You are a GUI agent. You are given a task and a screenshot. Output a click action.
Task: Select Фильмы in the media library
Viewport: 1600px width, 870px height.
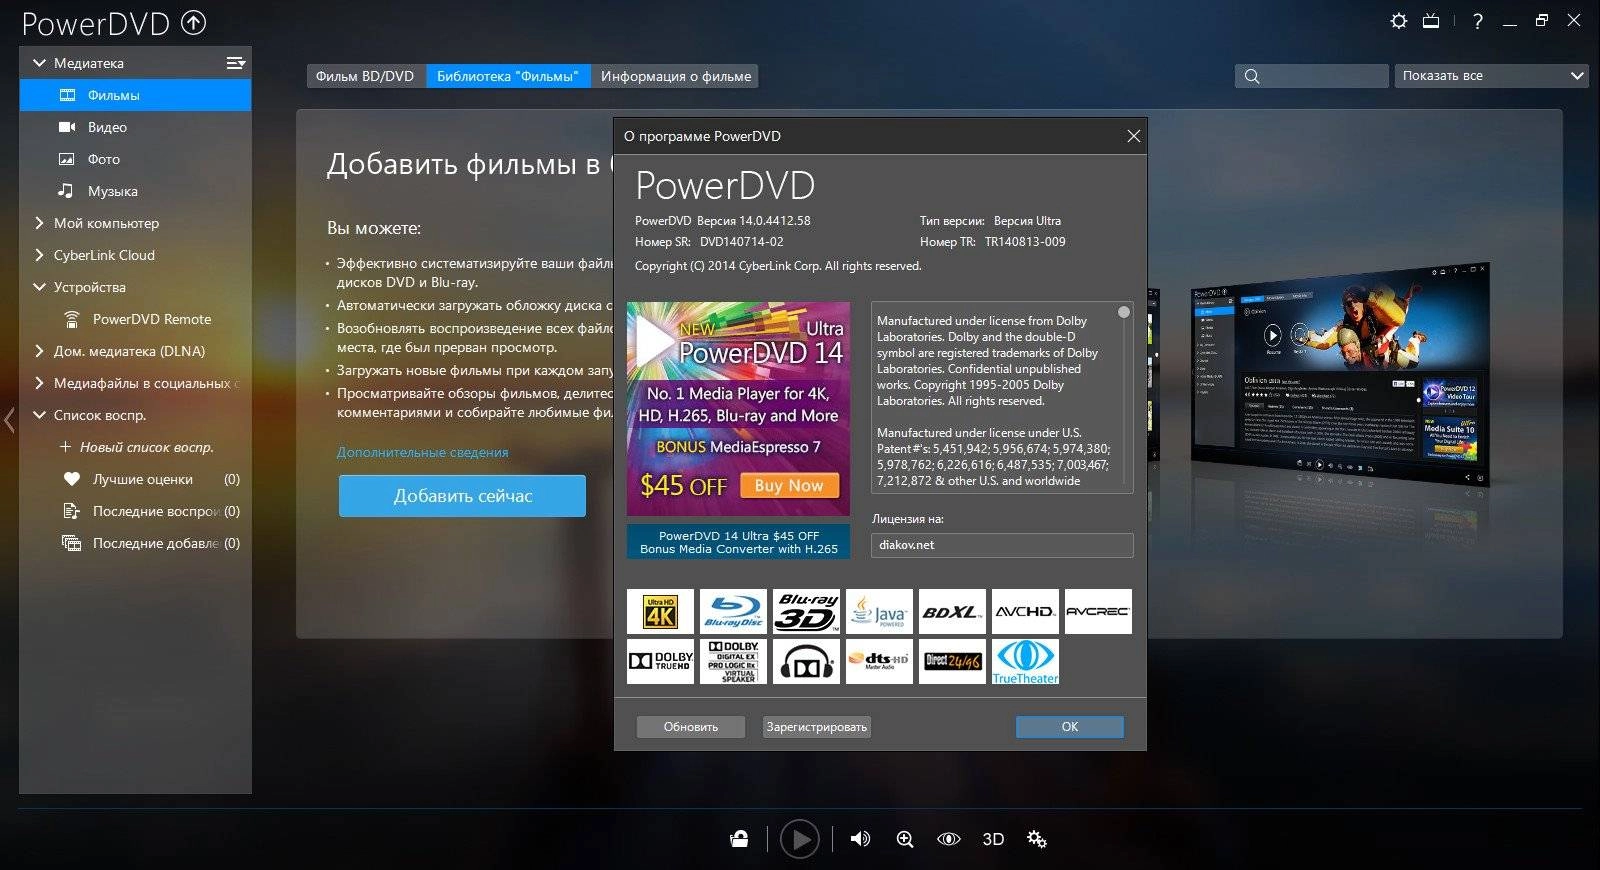click(135, 95)
